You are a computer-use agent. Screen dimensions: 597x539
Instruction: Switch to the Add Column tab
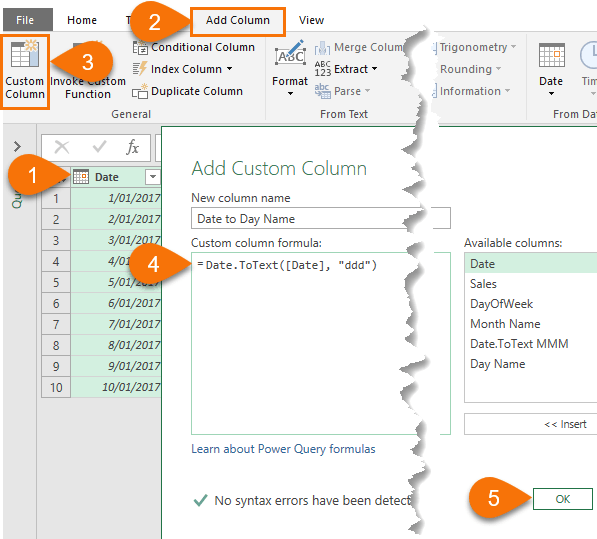click(238, 20)
